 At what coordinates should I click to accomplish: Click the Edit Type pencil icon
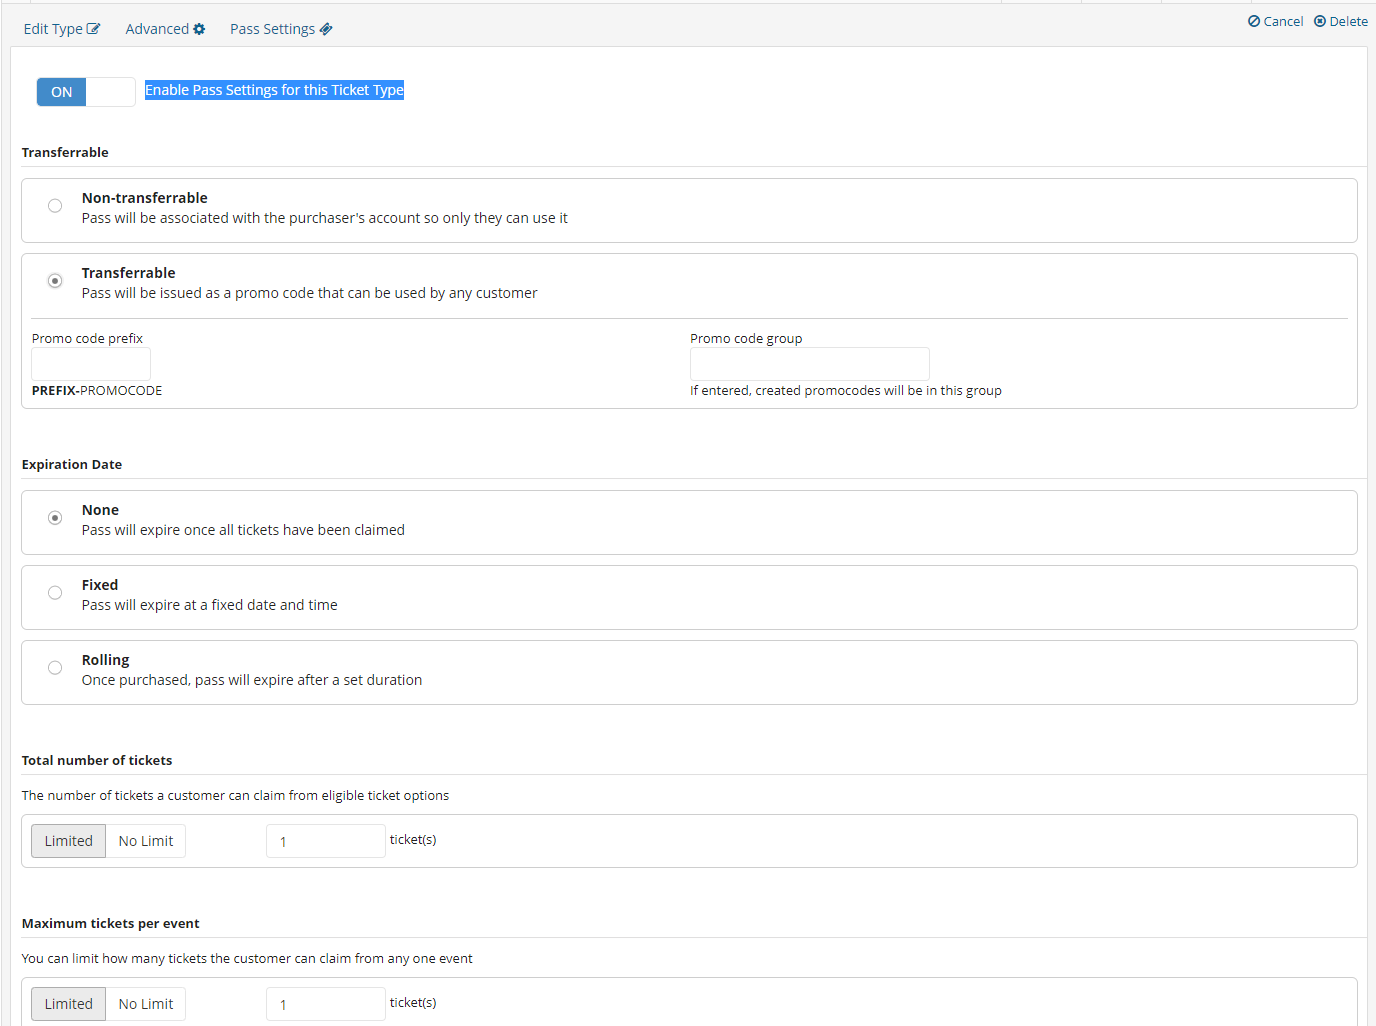pyautogui.click(x=94, y=29)
